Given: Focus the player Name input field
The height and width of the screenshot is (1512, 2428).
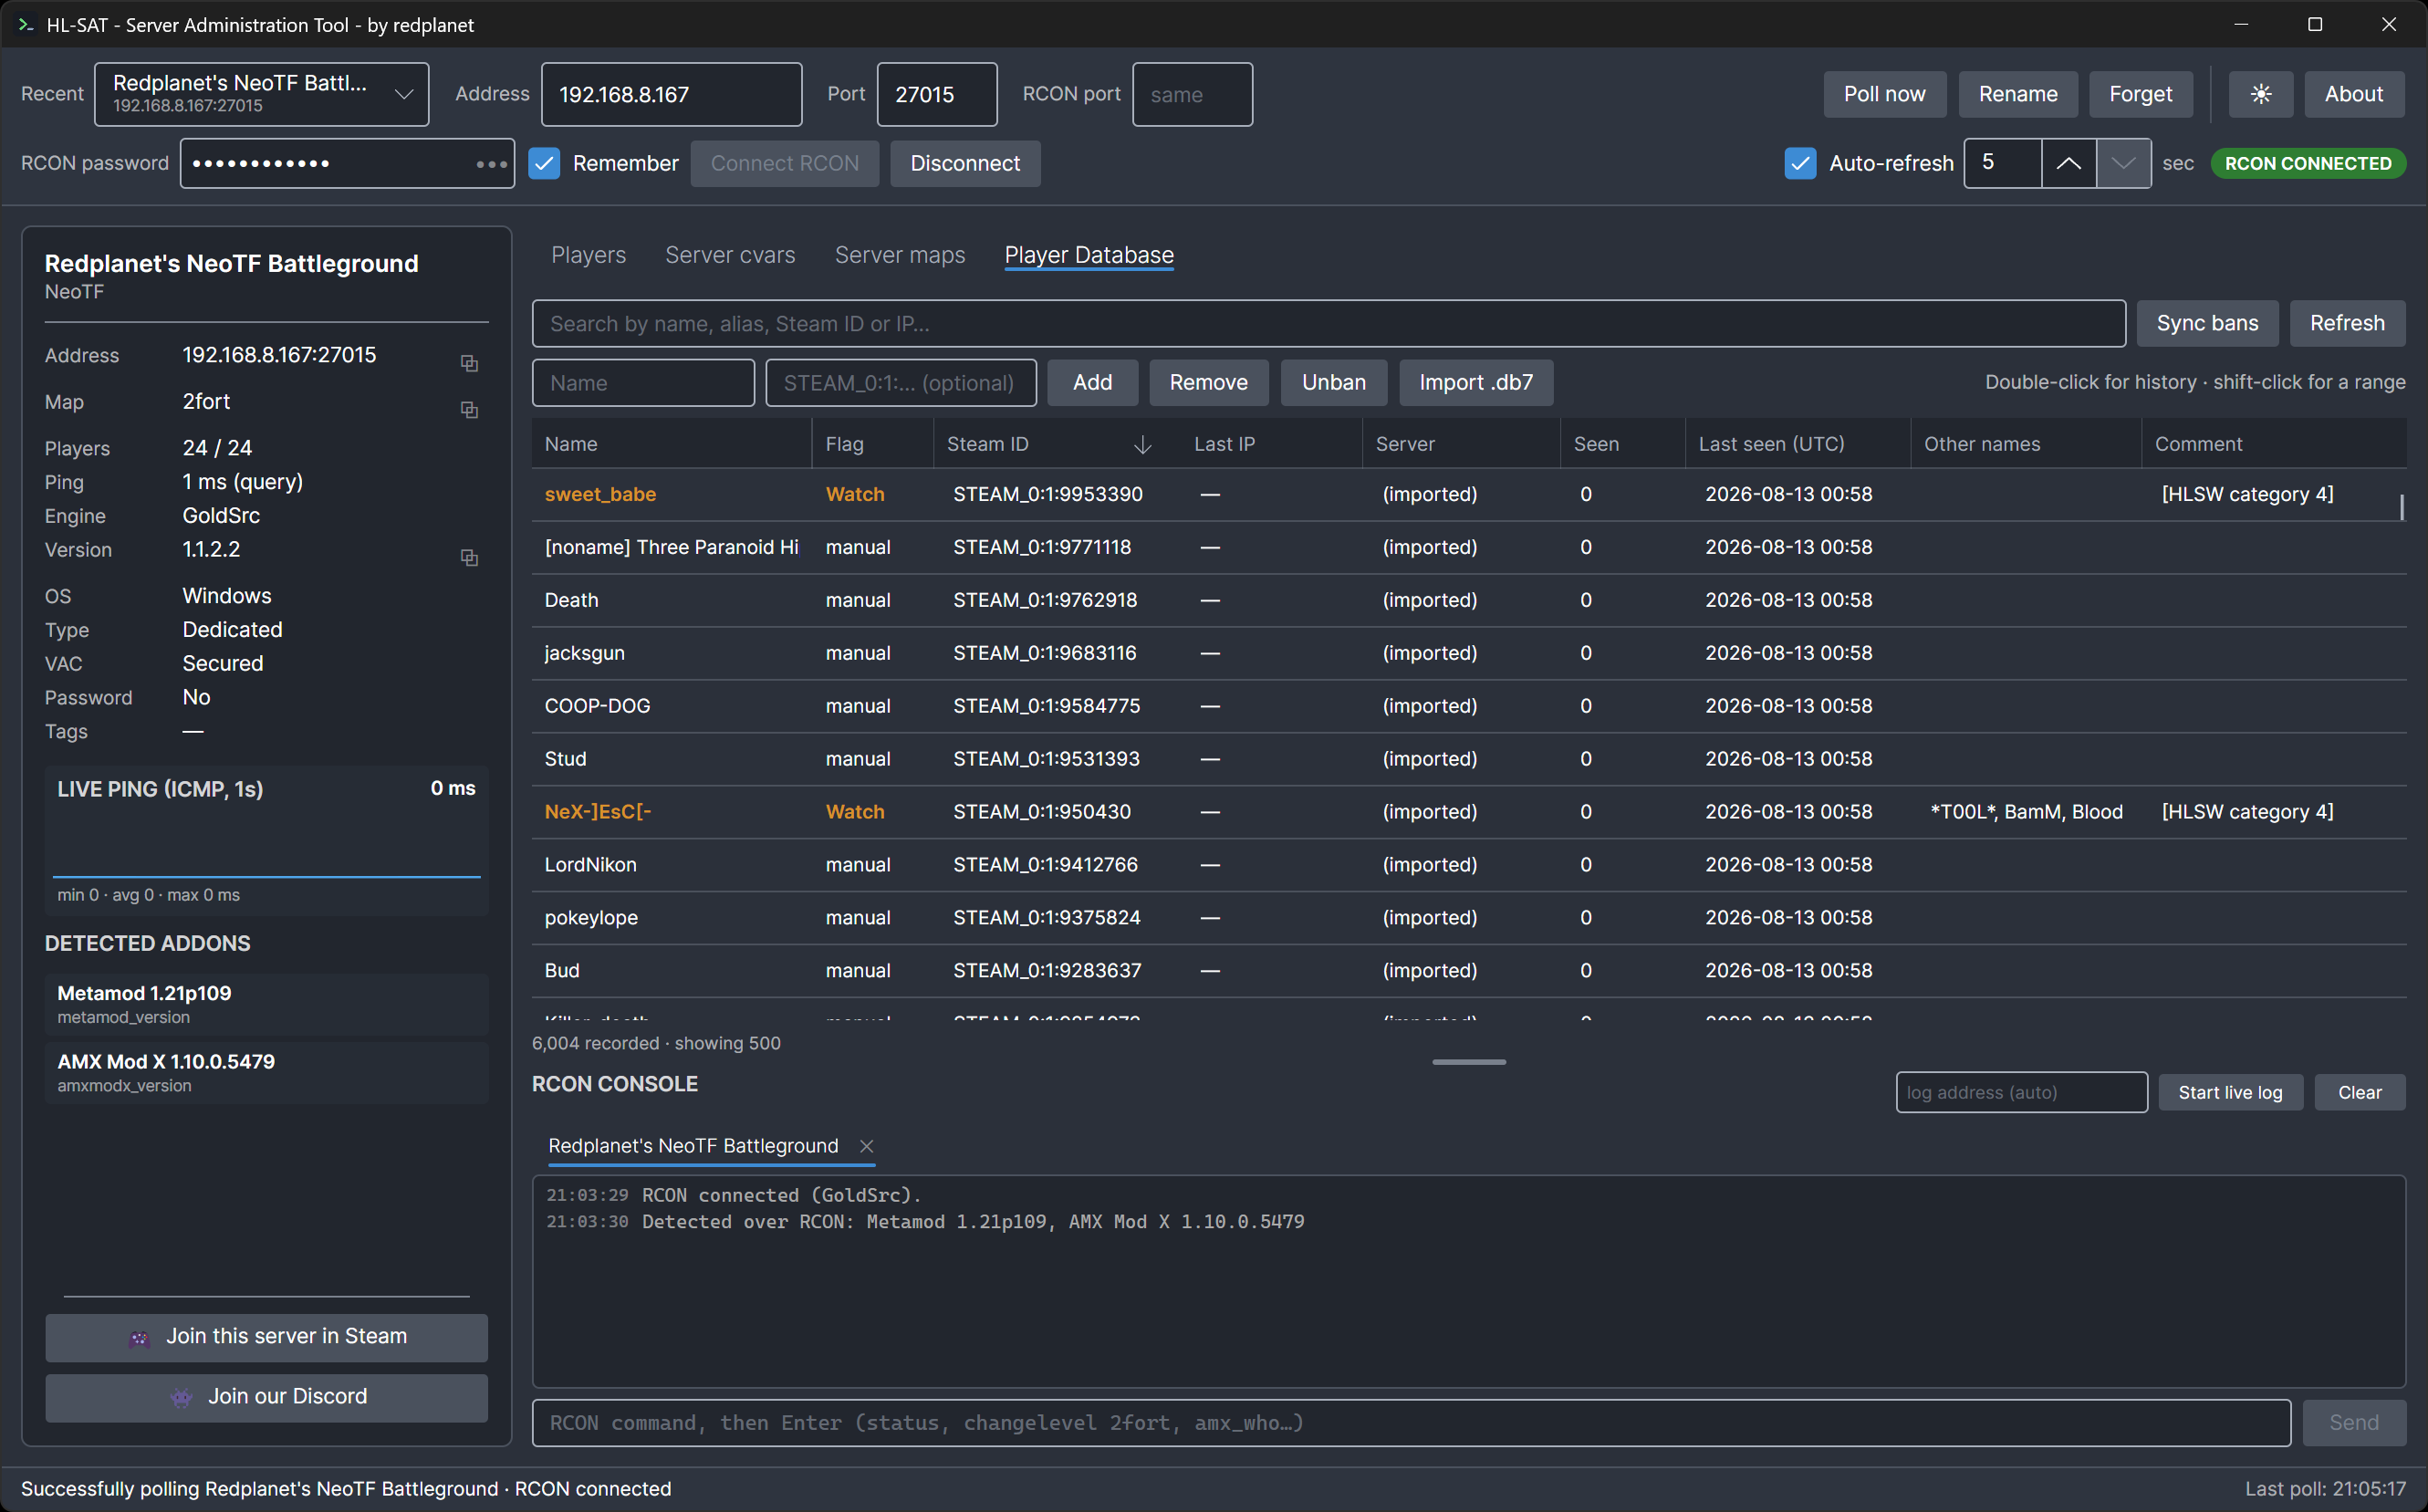Looking at the screenshot, I should 643,382.
